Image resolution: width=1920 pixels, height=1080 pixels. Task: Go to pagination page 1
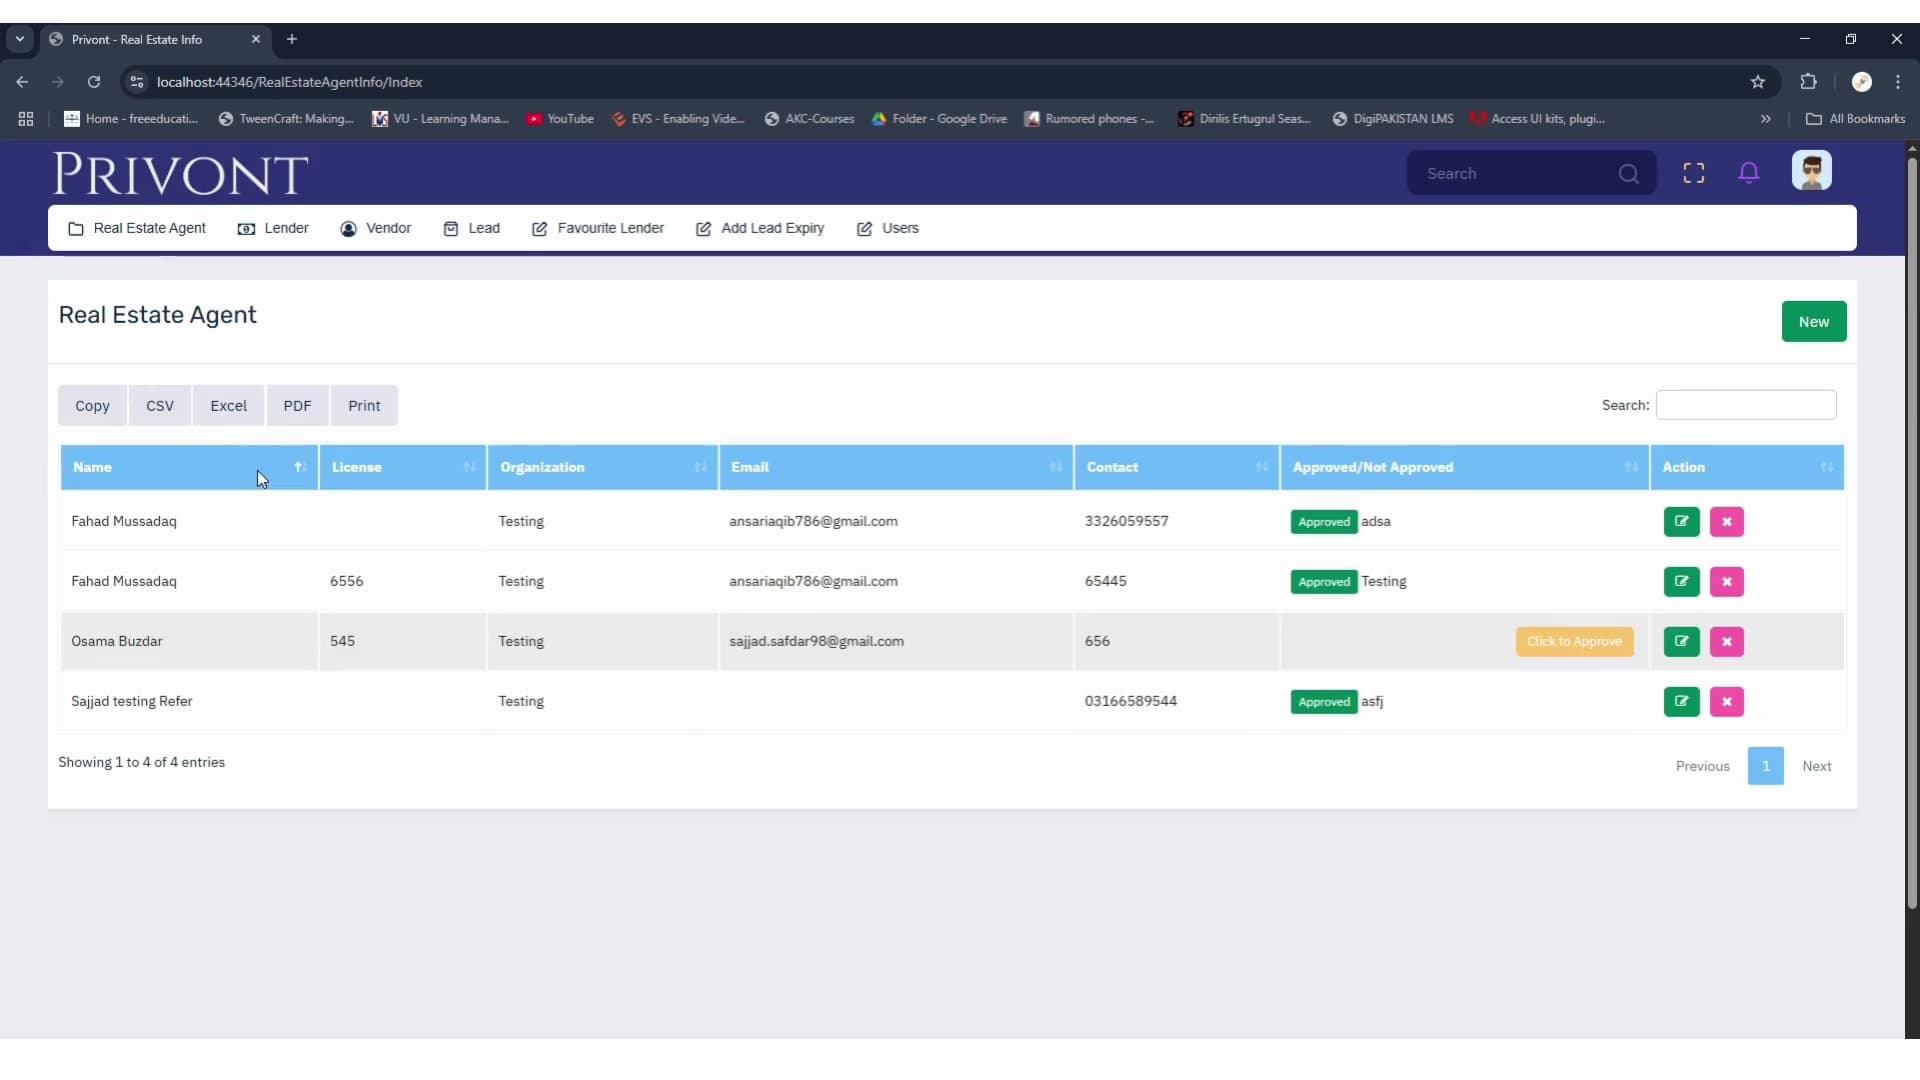1765,766
